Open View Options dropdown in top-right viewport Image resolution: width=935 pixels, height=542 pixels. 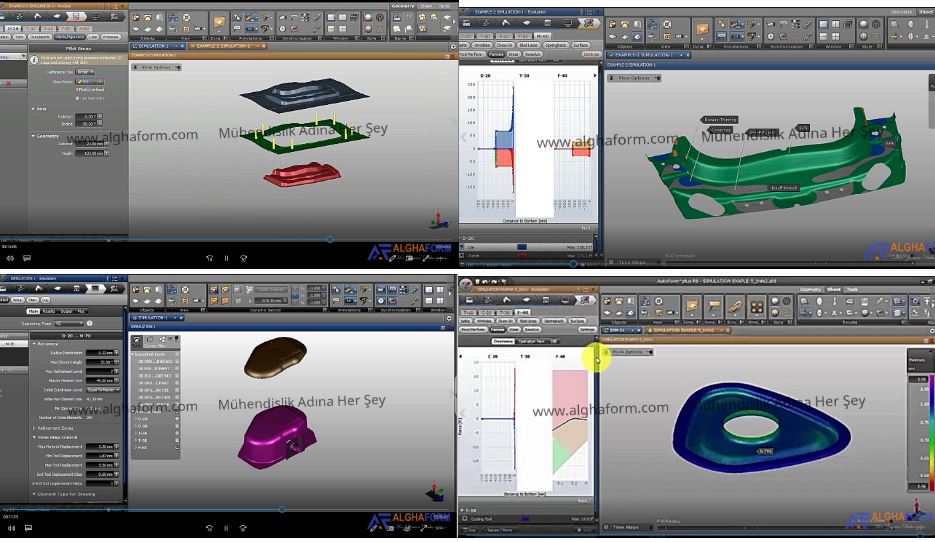tap(634, 78)
